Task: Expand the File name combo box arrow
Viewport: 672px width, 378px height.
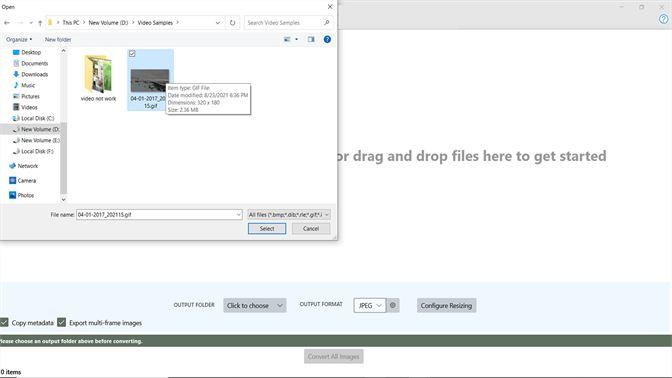Action: (x=239, y=215)
